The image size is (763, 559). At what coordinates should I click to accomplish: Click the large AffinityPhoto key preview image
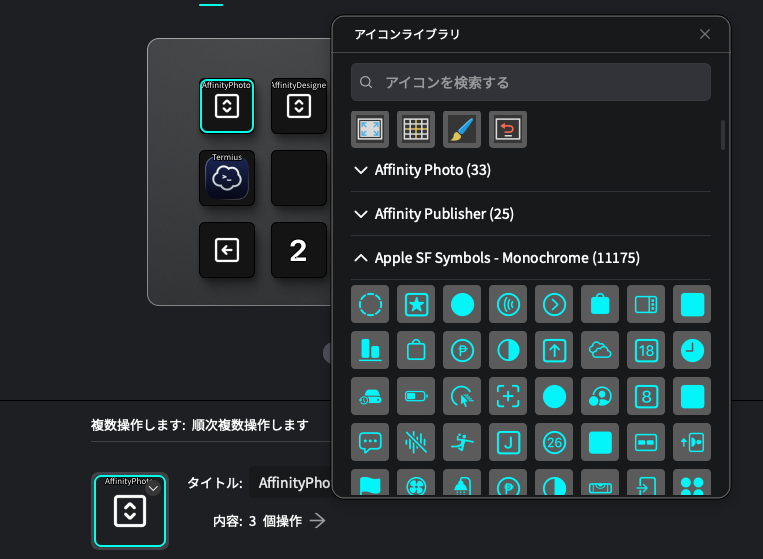click(130, 511)
